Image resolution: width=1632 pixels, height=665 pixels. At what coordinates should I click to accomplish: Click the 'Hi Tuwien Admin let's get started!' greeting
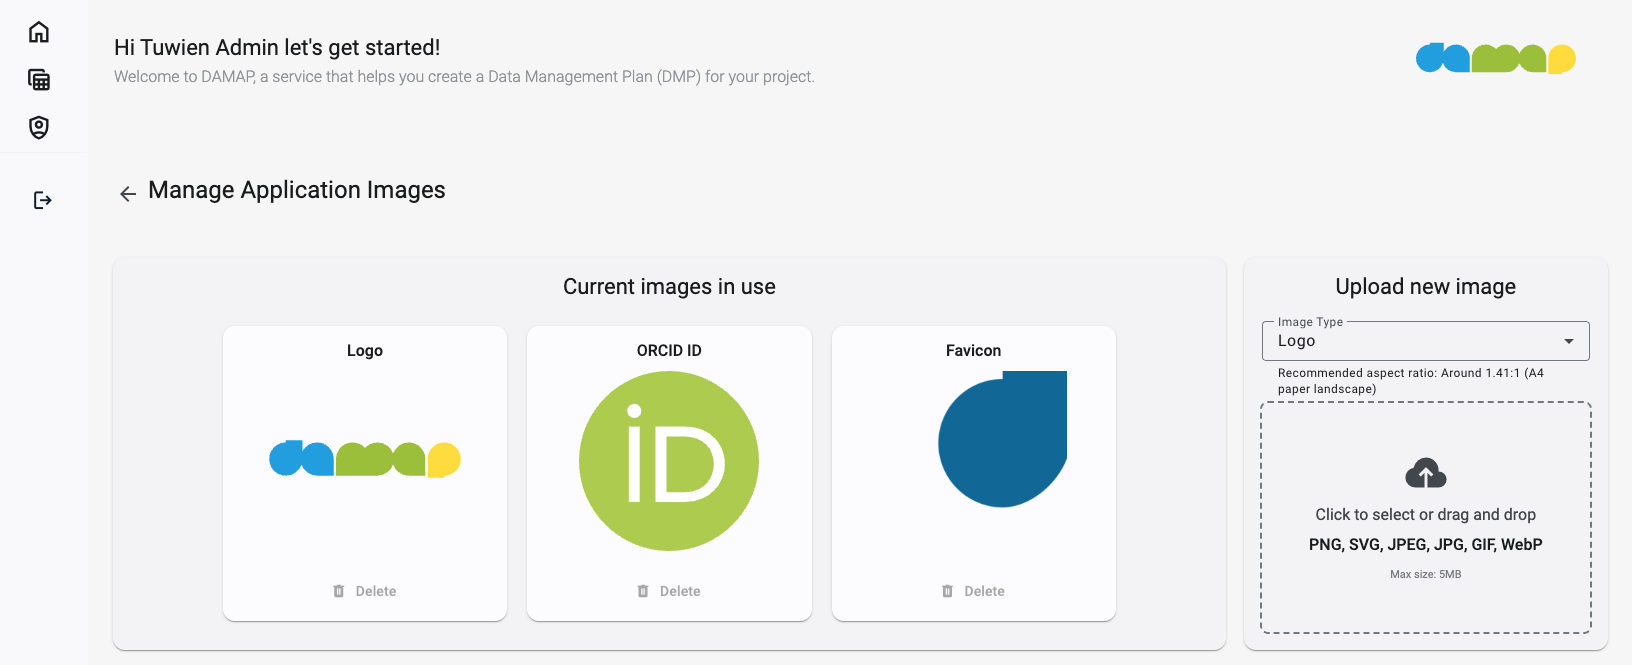click(277, 47)
